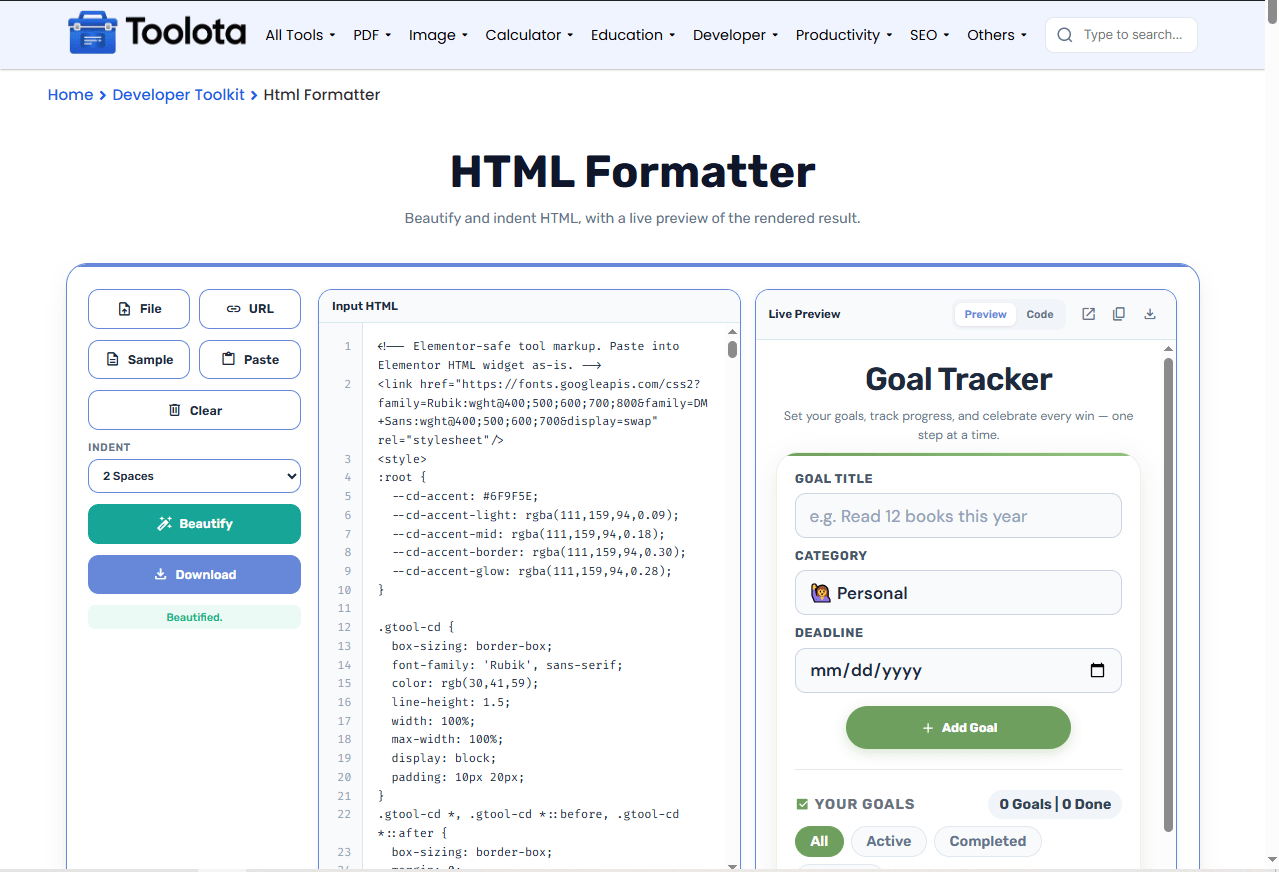Click the '0 Goals | 0 Done' badge

pyautogui.click(x=1055, y=804)
